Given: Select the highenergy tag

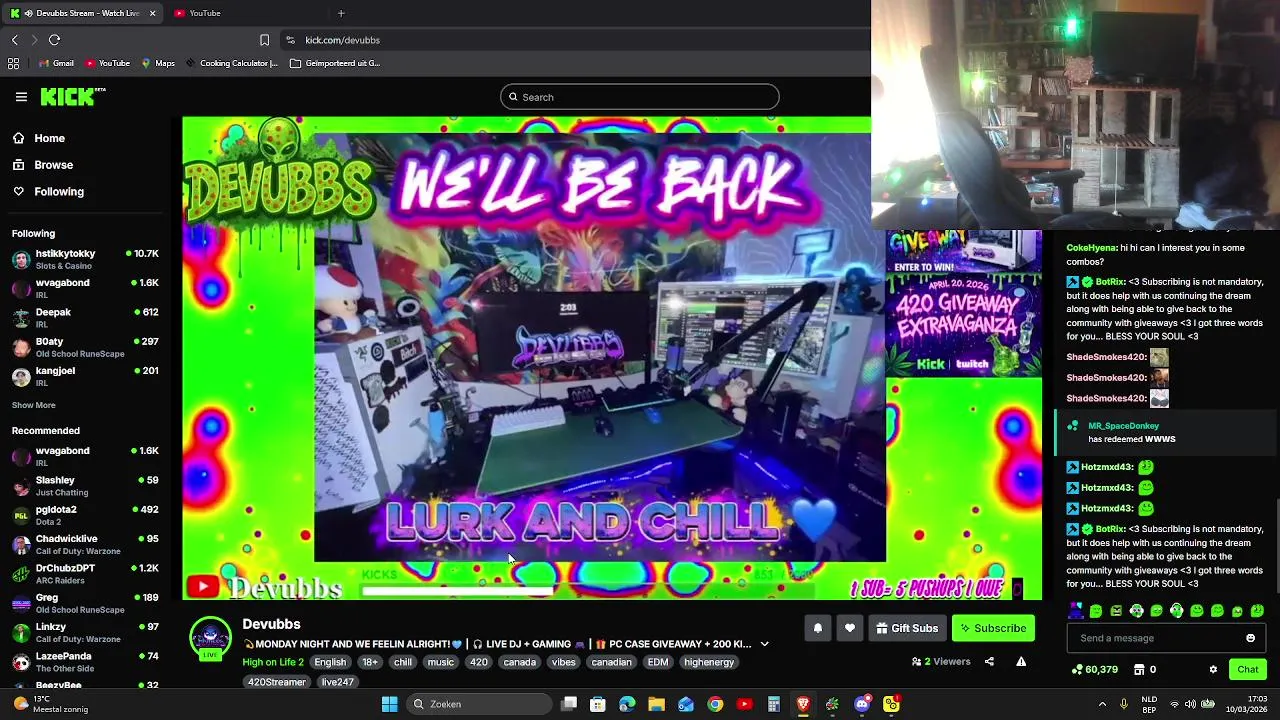Looking at the screenshot, I should [709, 662].
